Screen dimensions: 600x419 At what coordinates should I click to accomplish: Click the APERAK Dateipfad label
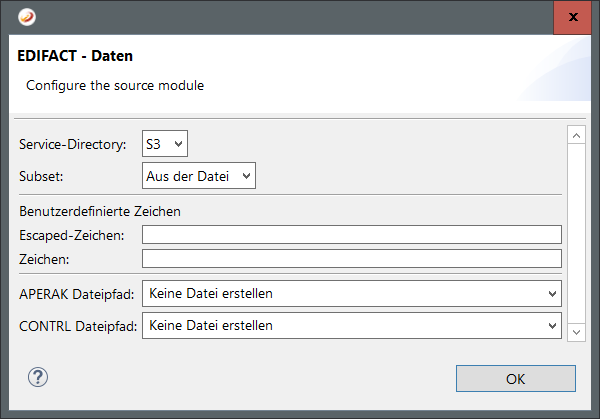[x=77, y=294]
